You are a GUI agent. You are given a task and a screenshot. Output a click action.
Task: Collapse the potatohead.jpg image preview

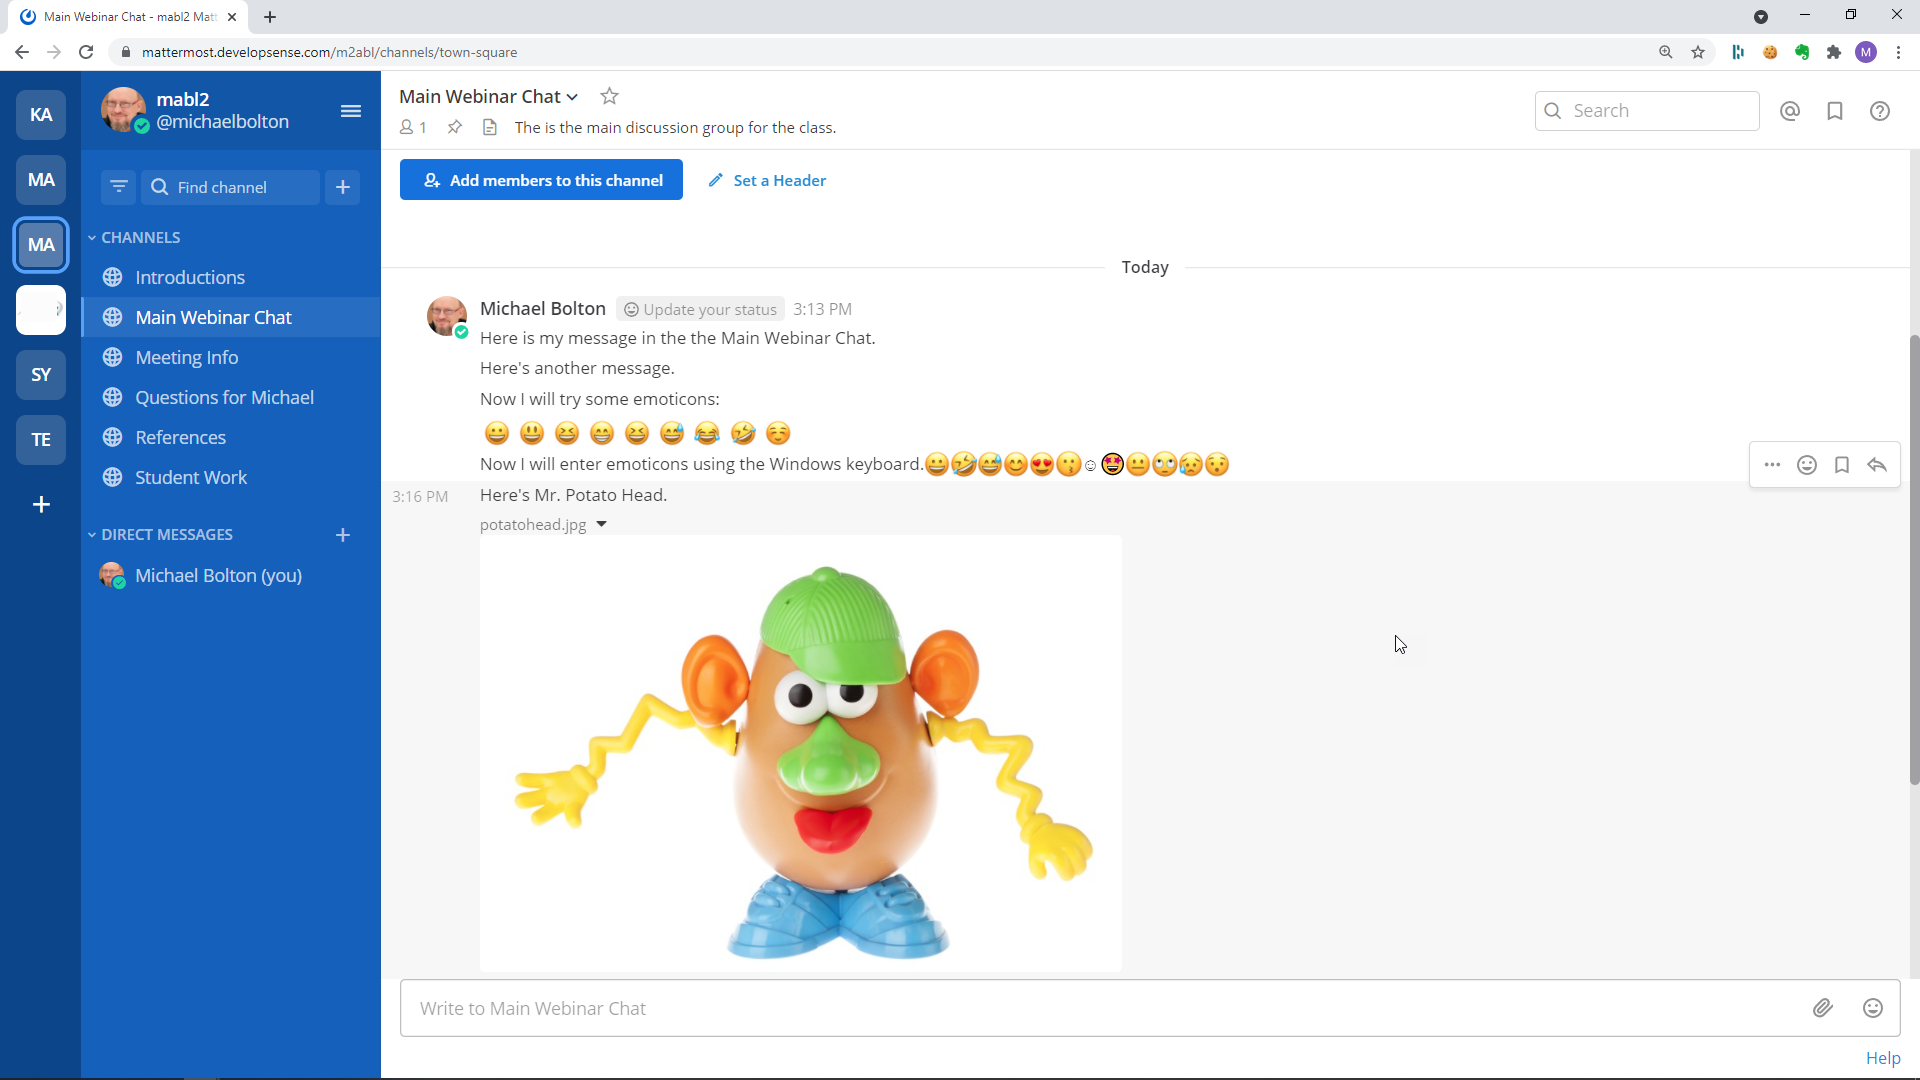coord(602,524)
